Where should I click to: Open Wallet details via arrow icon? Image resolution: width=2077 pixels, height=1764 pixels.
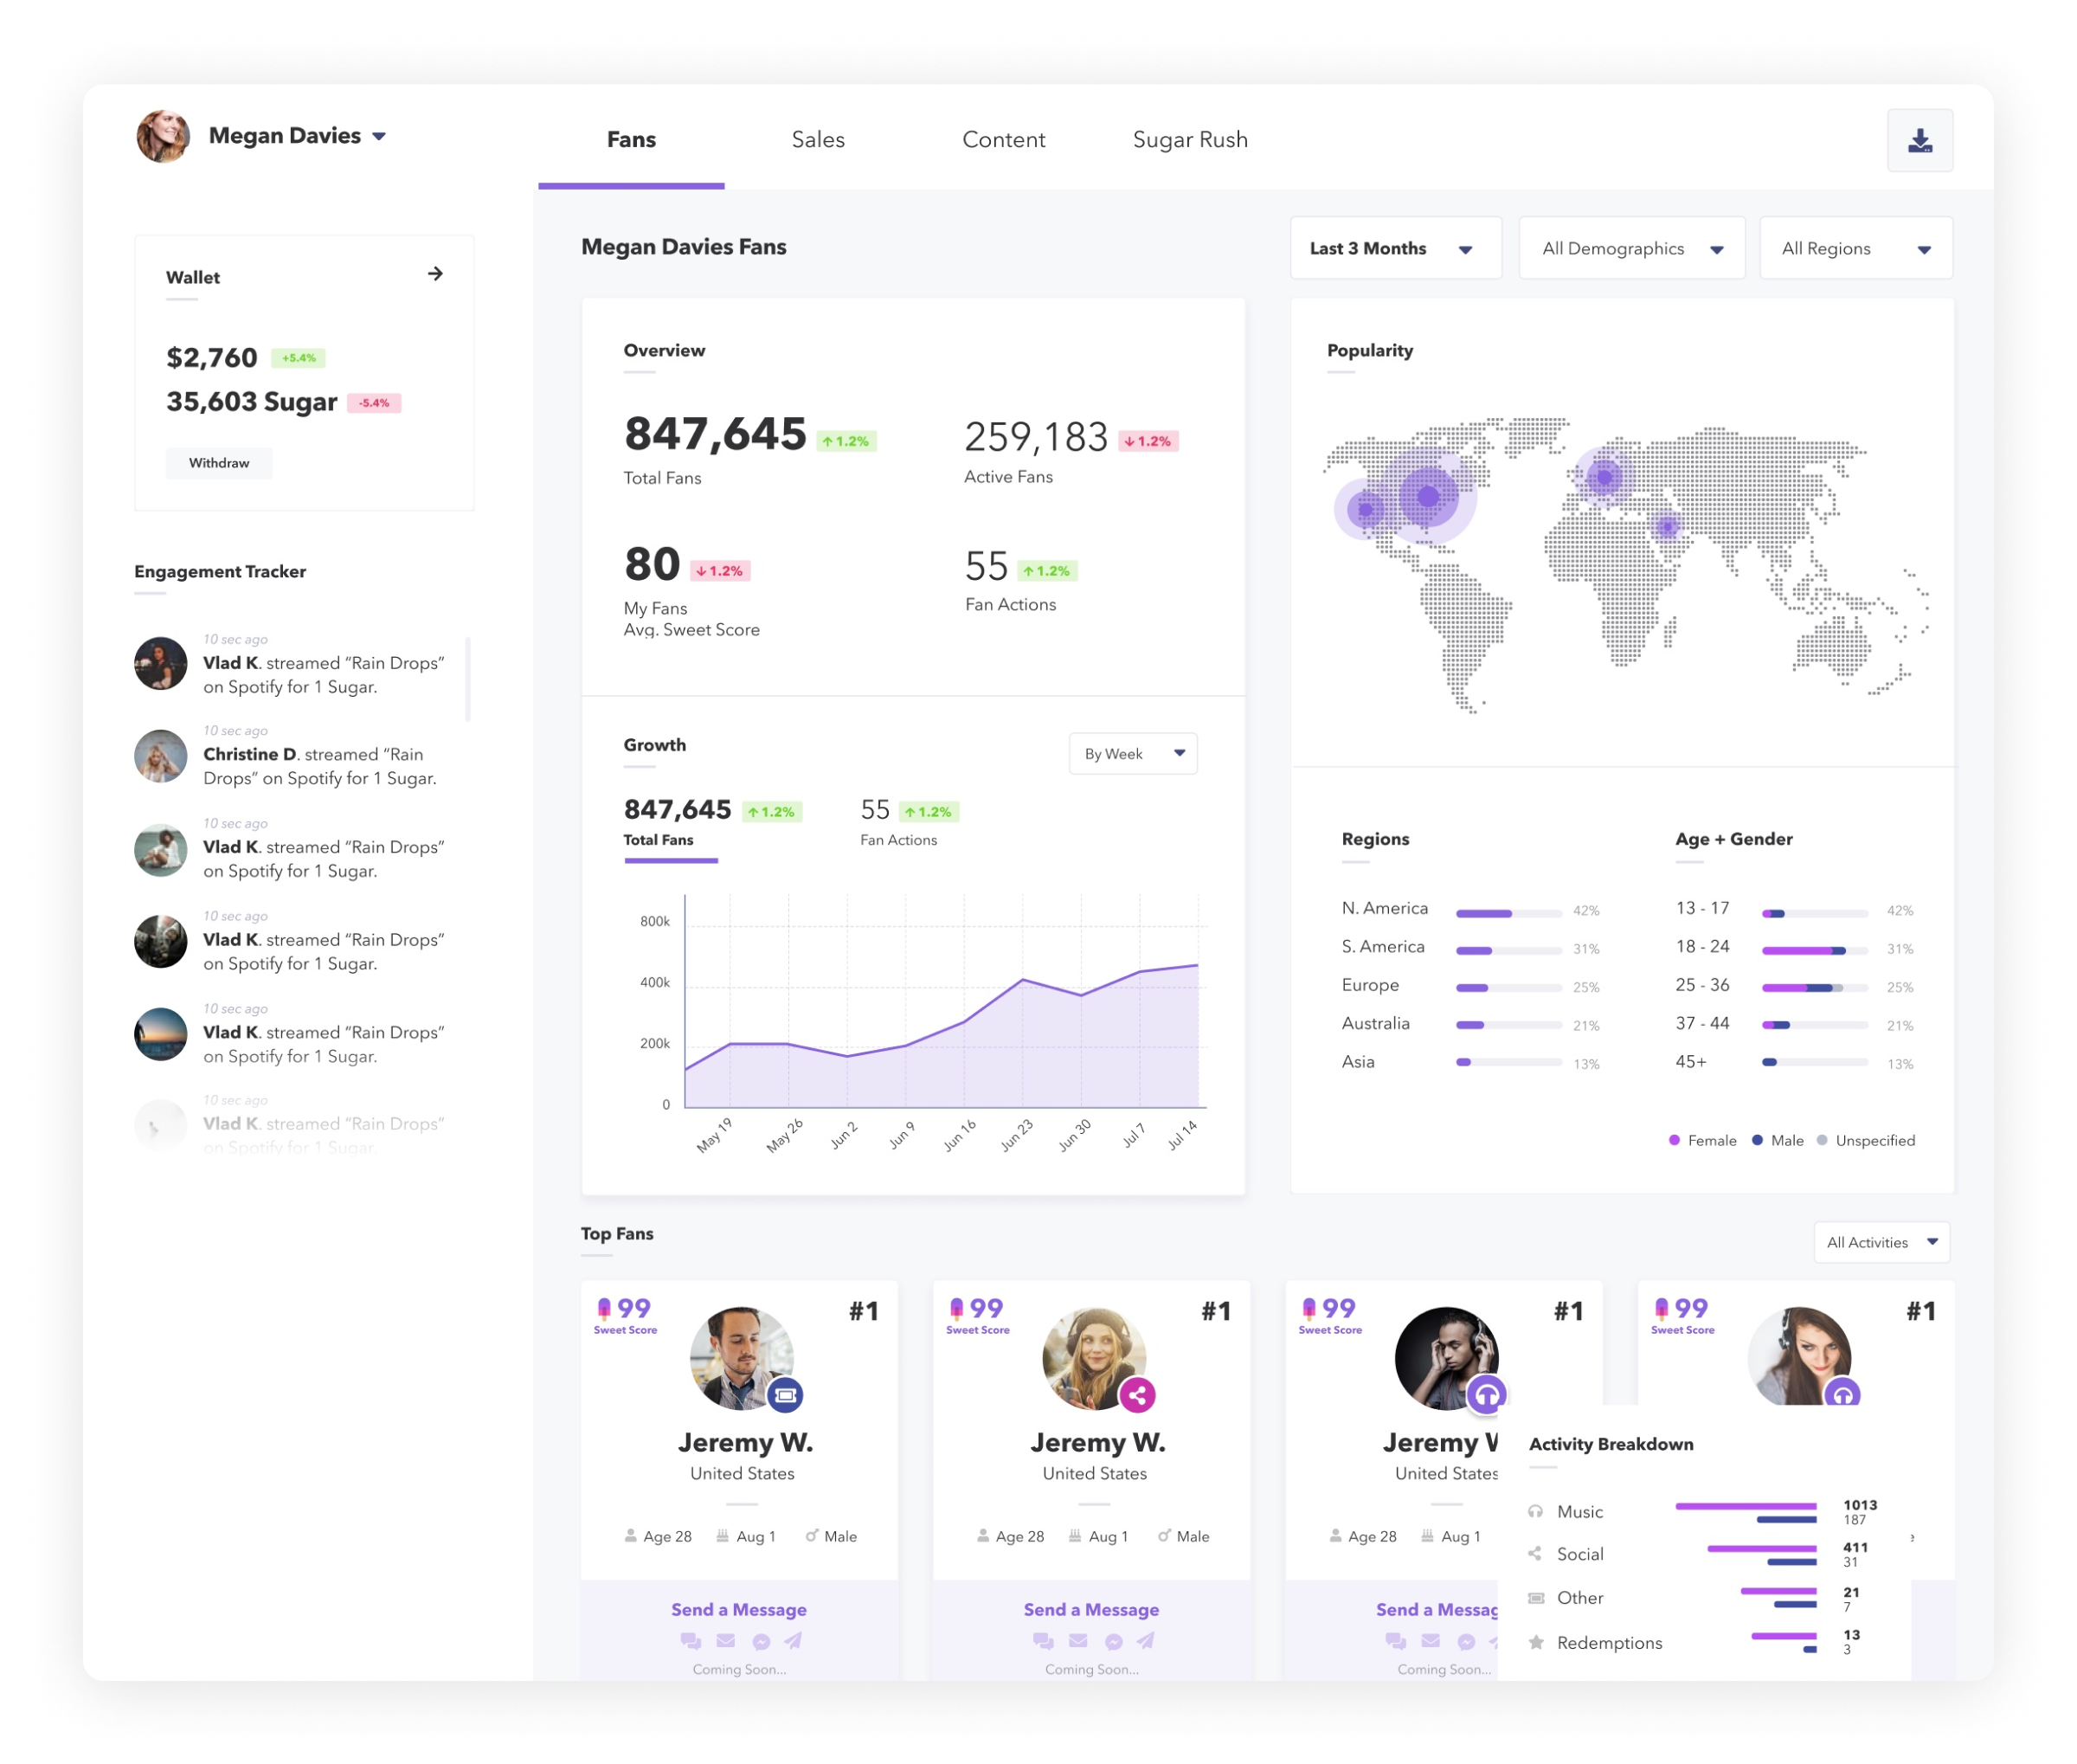(x=435, y=274)
